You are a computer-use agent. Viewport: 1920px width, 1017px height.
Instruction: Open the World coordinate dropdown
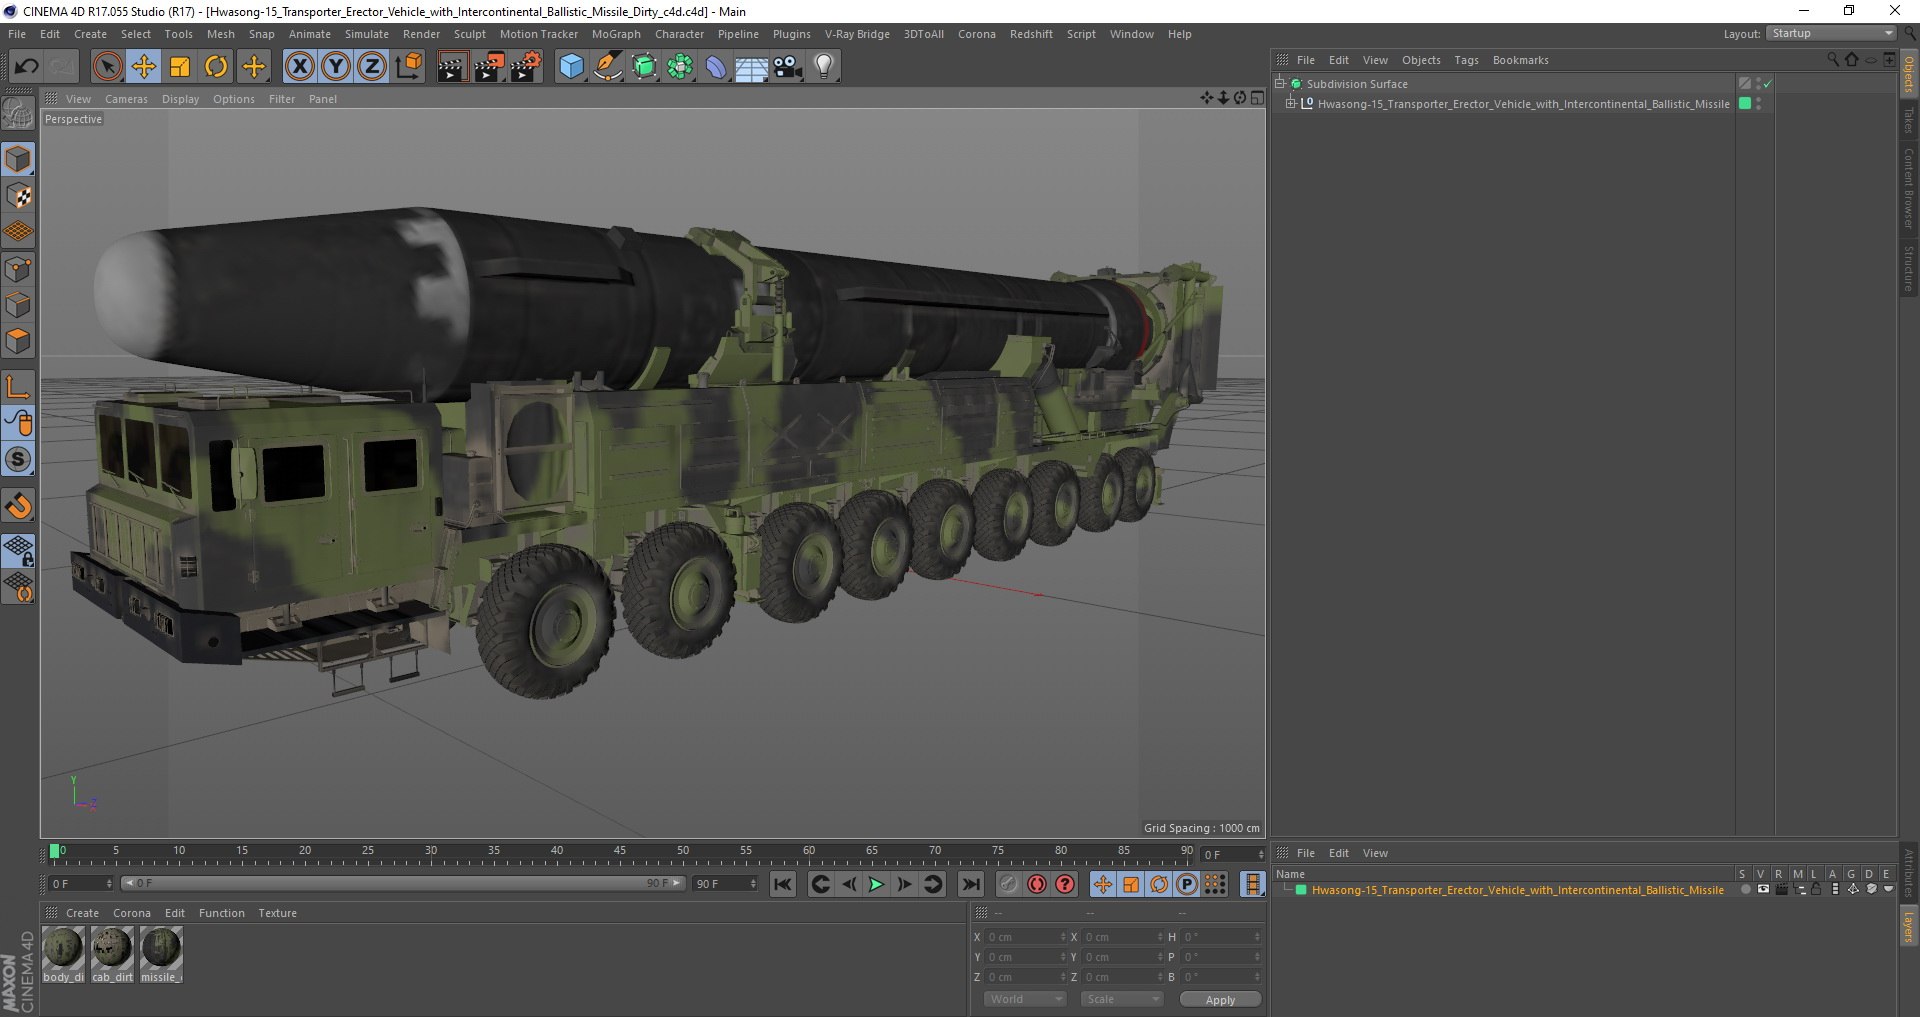(x=1025, y=999)
